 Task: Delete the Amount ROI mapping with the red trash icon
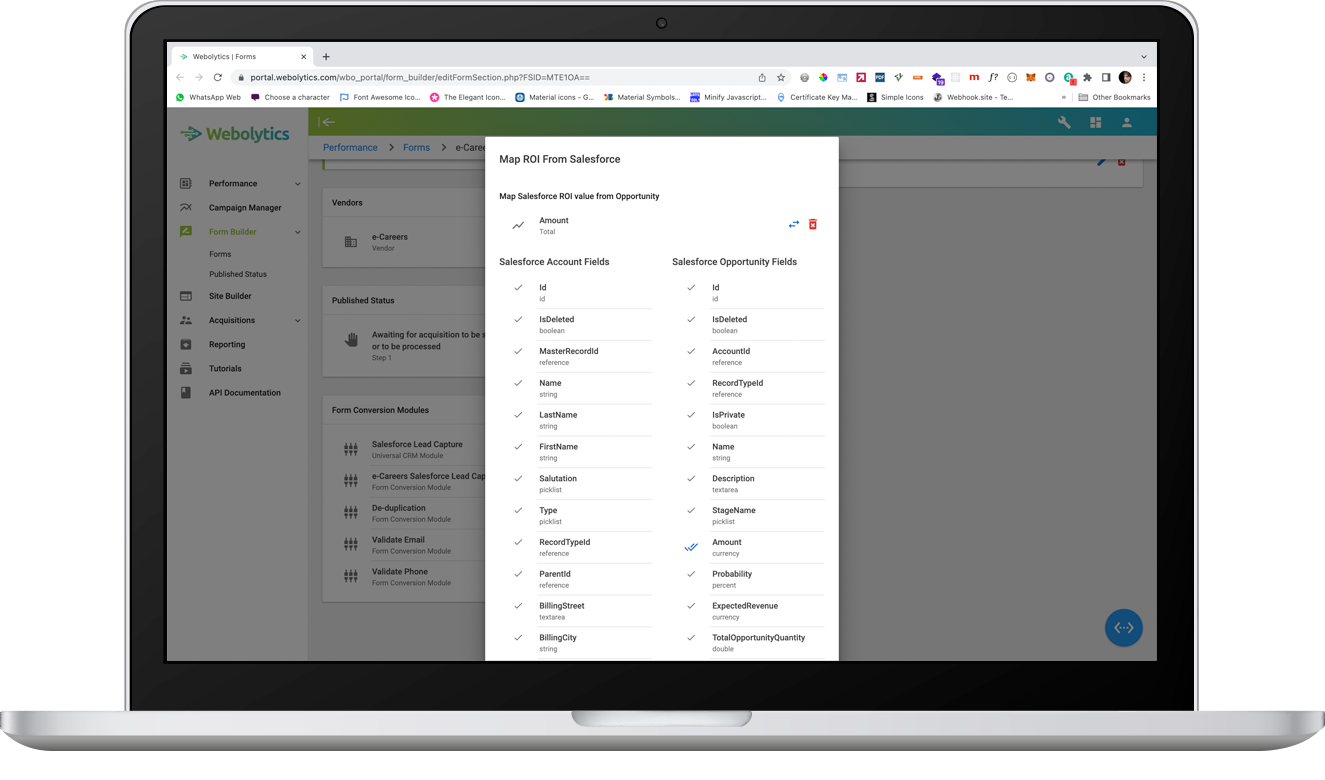point(812,224)
